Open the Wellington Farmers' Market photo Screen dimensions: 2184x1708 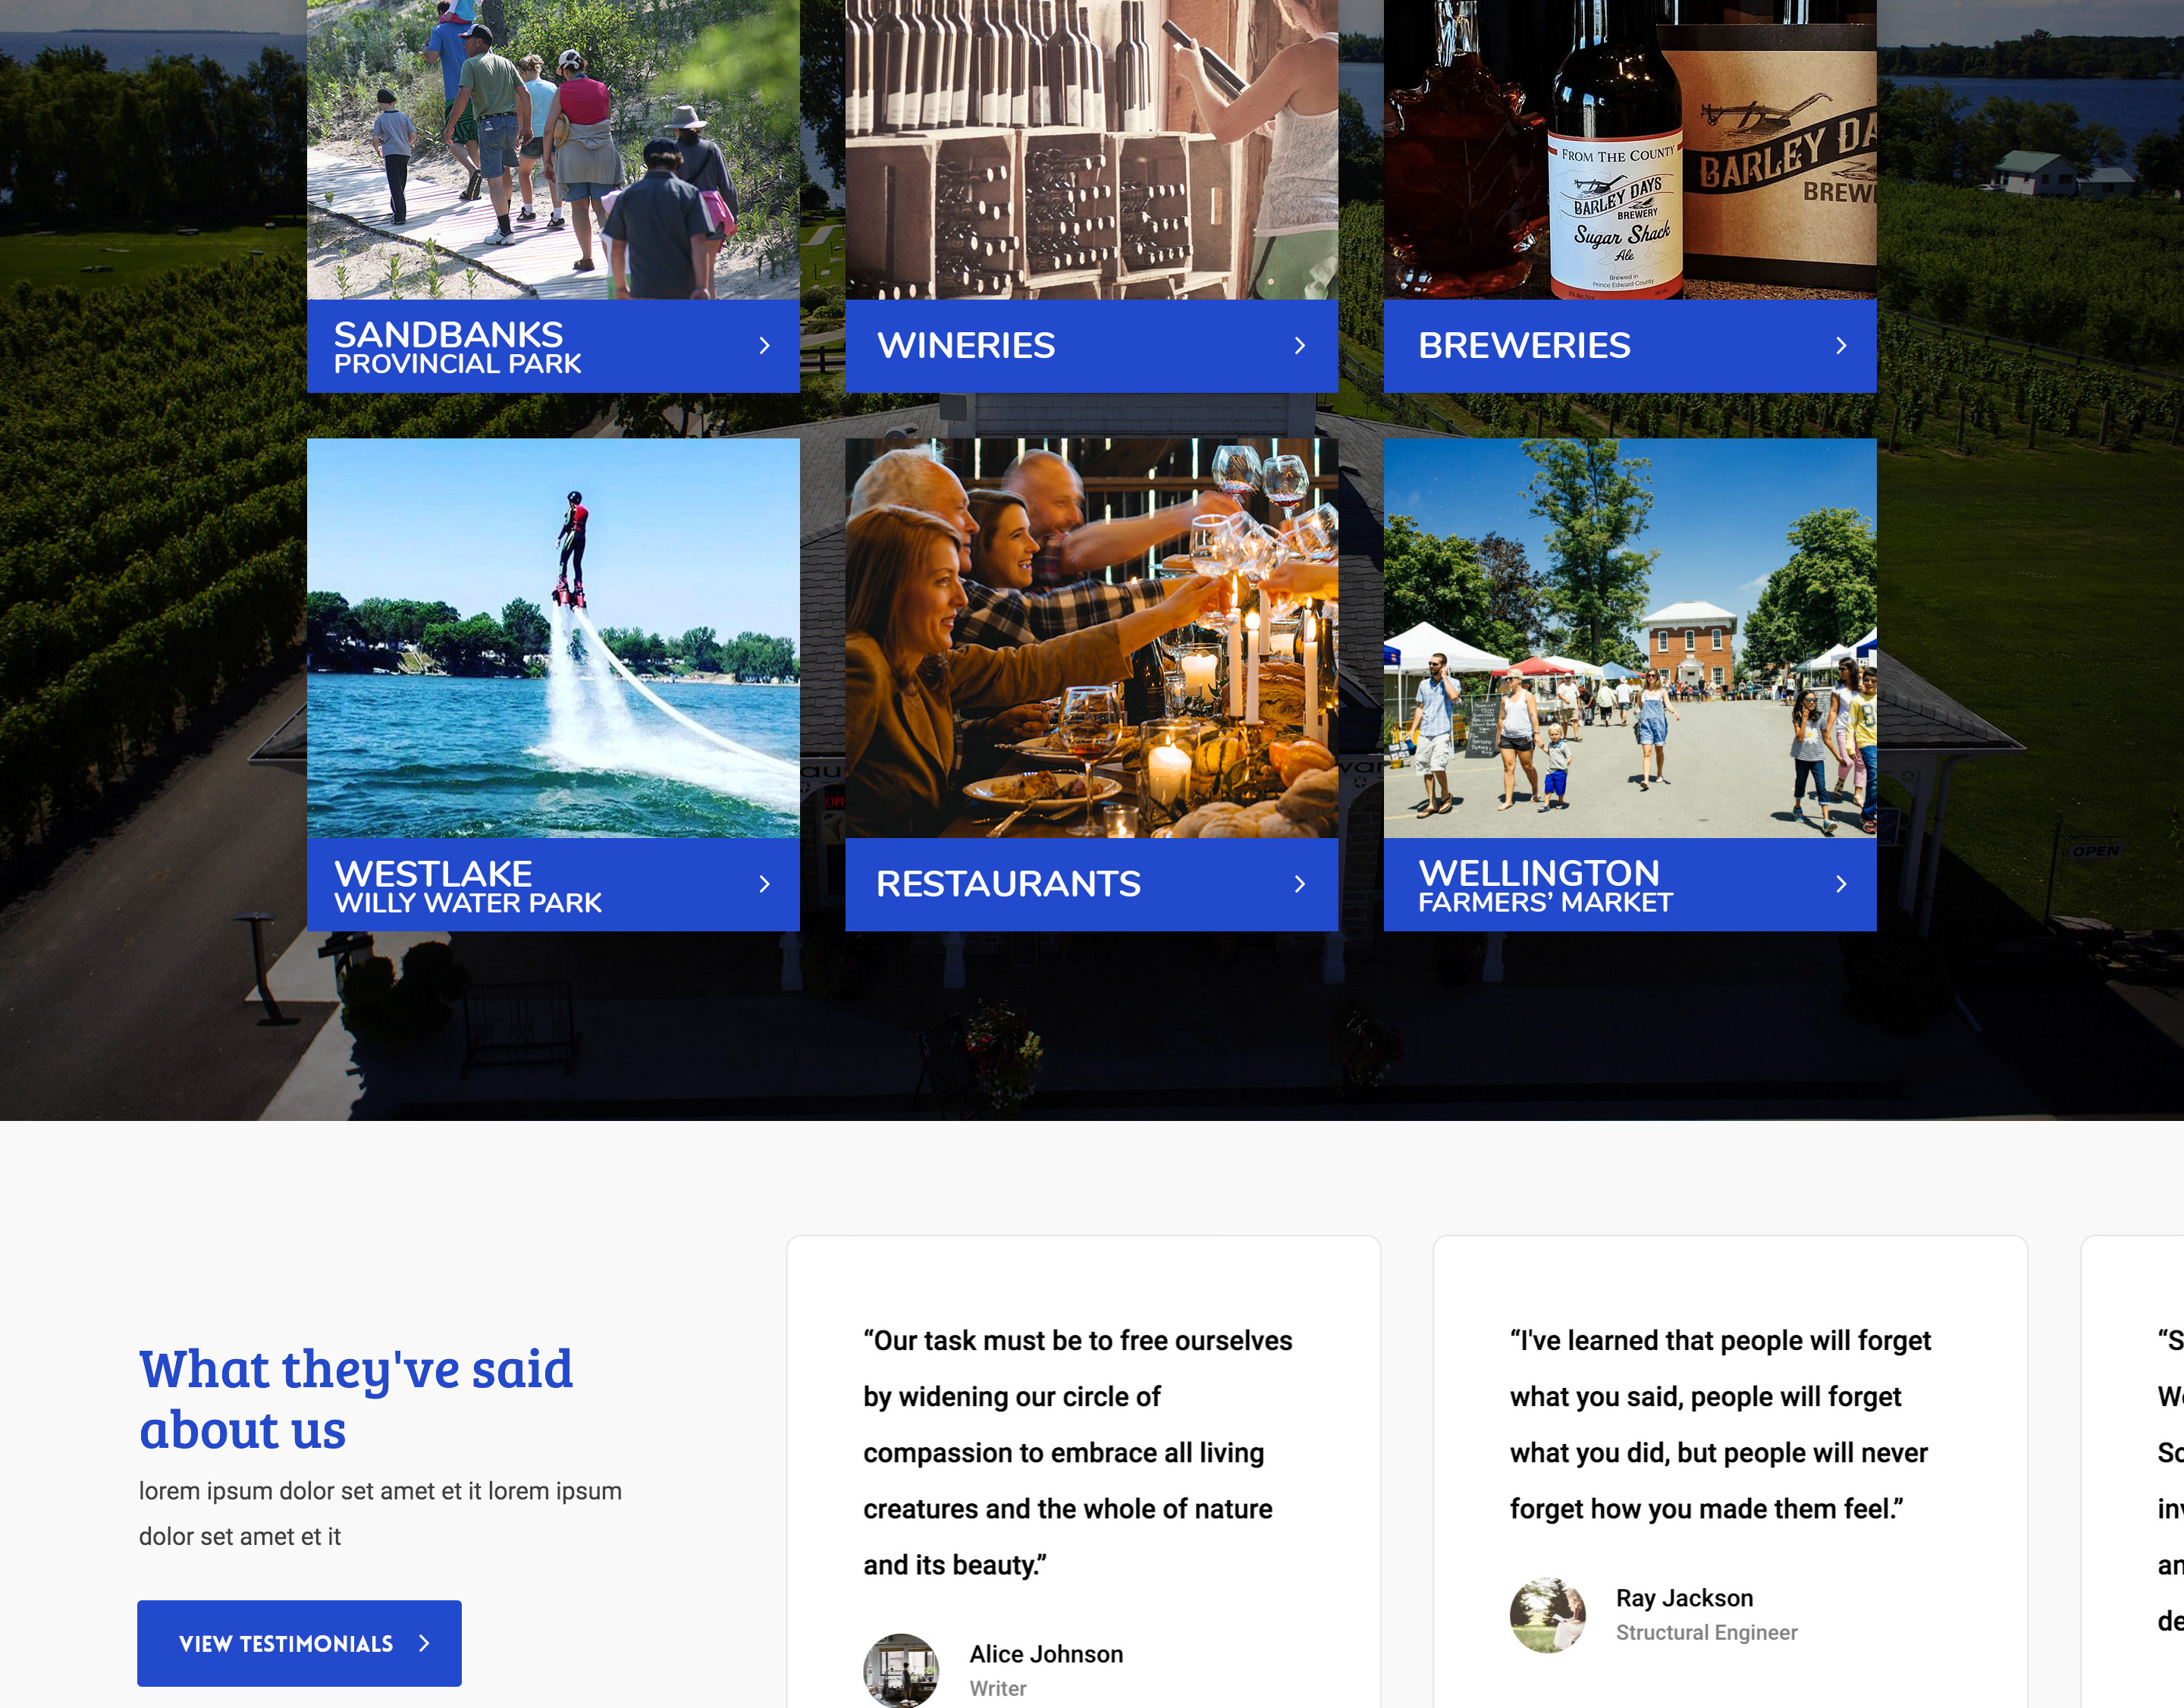[1630, 638]
